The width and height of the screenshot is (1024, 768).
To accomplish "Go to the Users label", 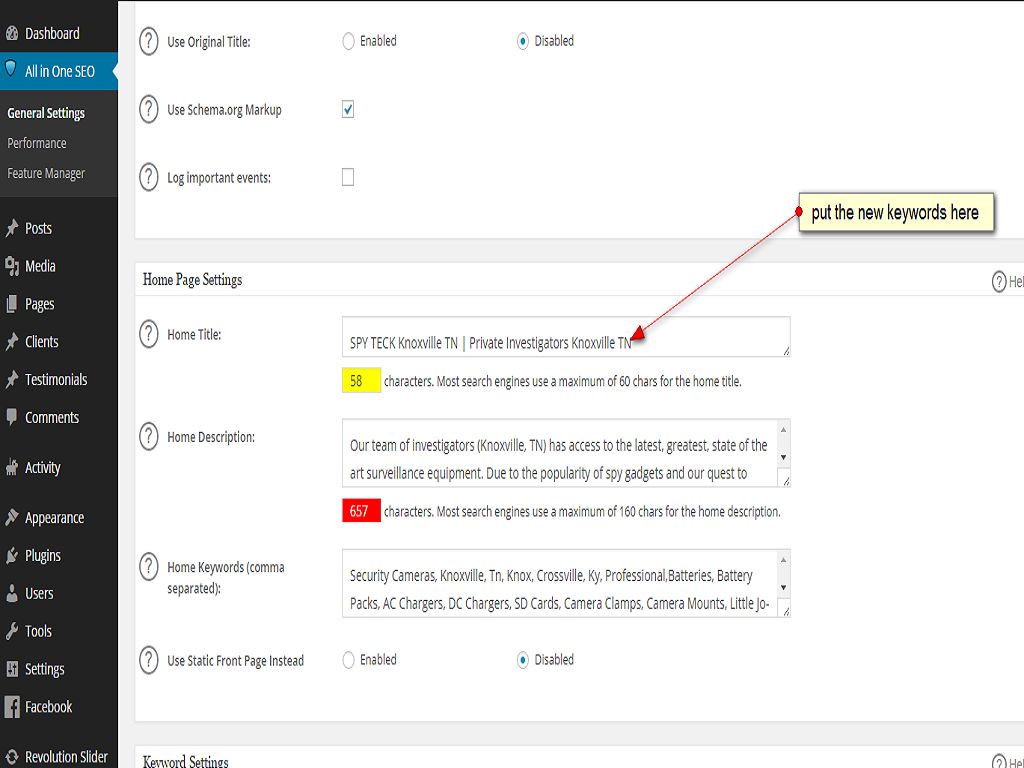I will pos(39,593).
